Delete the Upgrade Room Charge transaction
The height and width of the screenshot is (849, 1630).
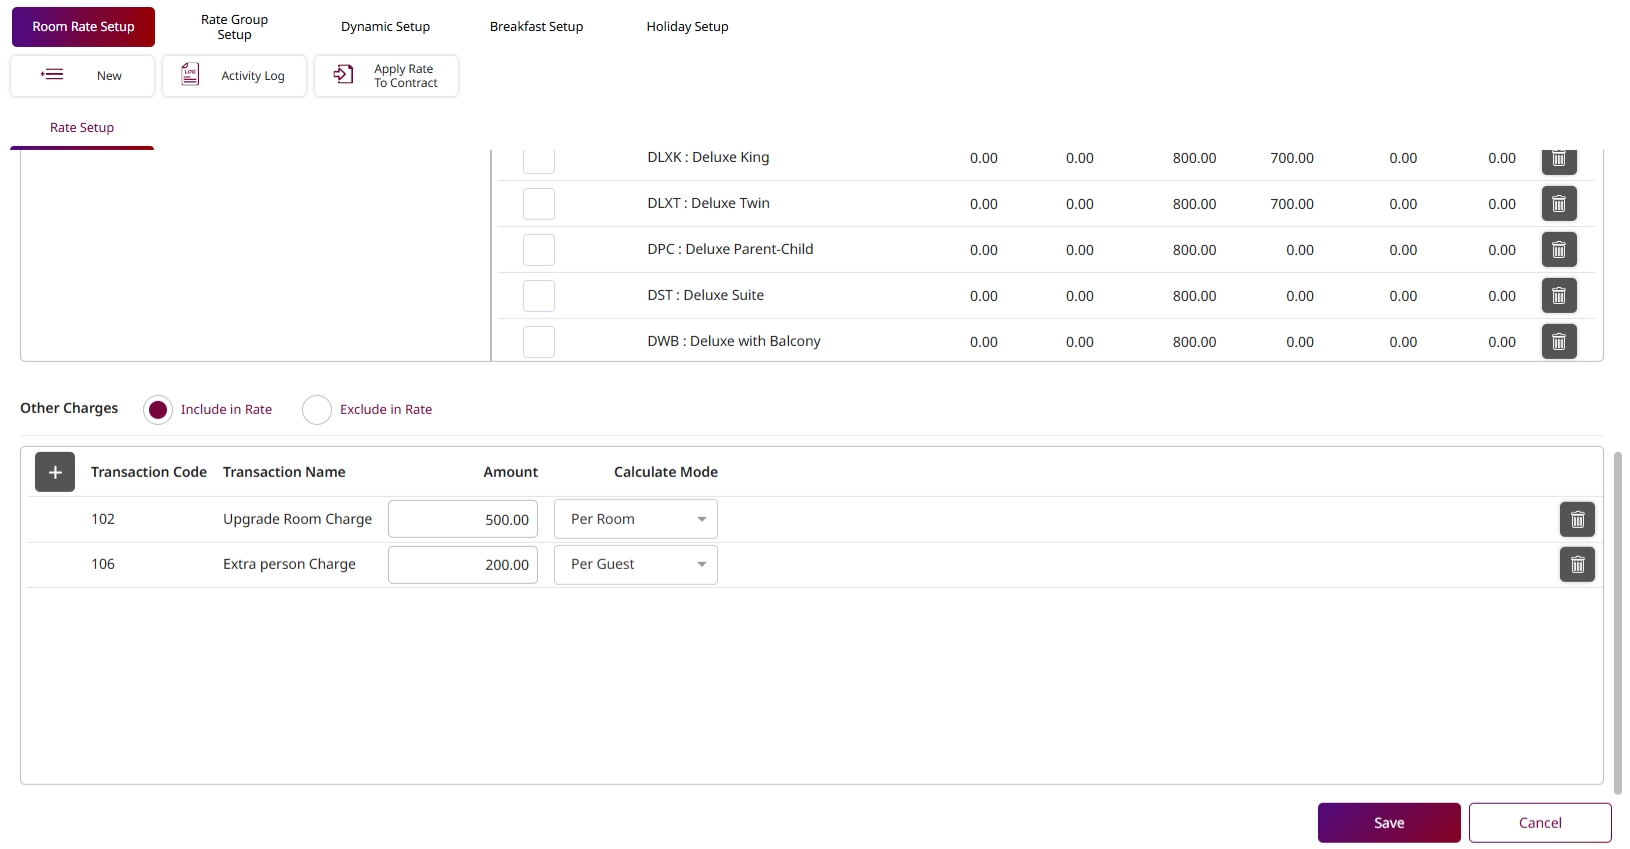1577,520
